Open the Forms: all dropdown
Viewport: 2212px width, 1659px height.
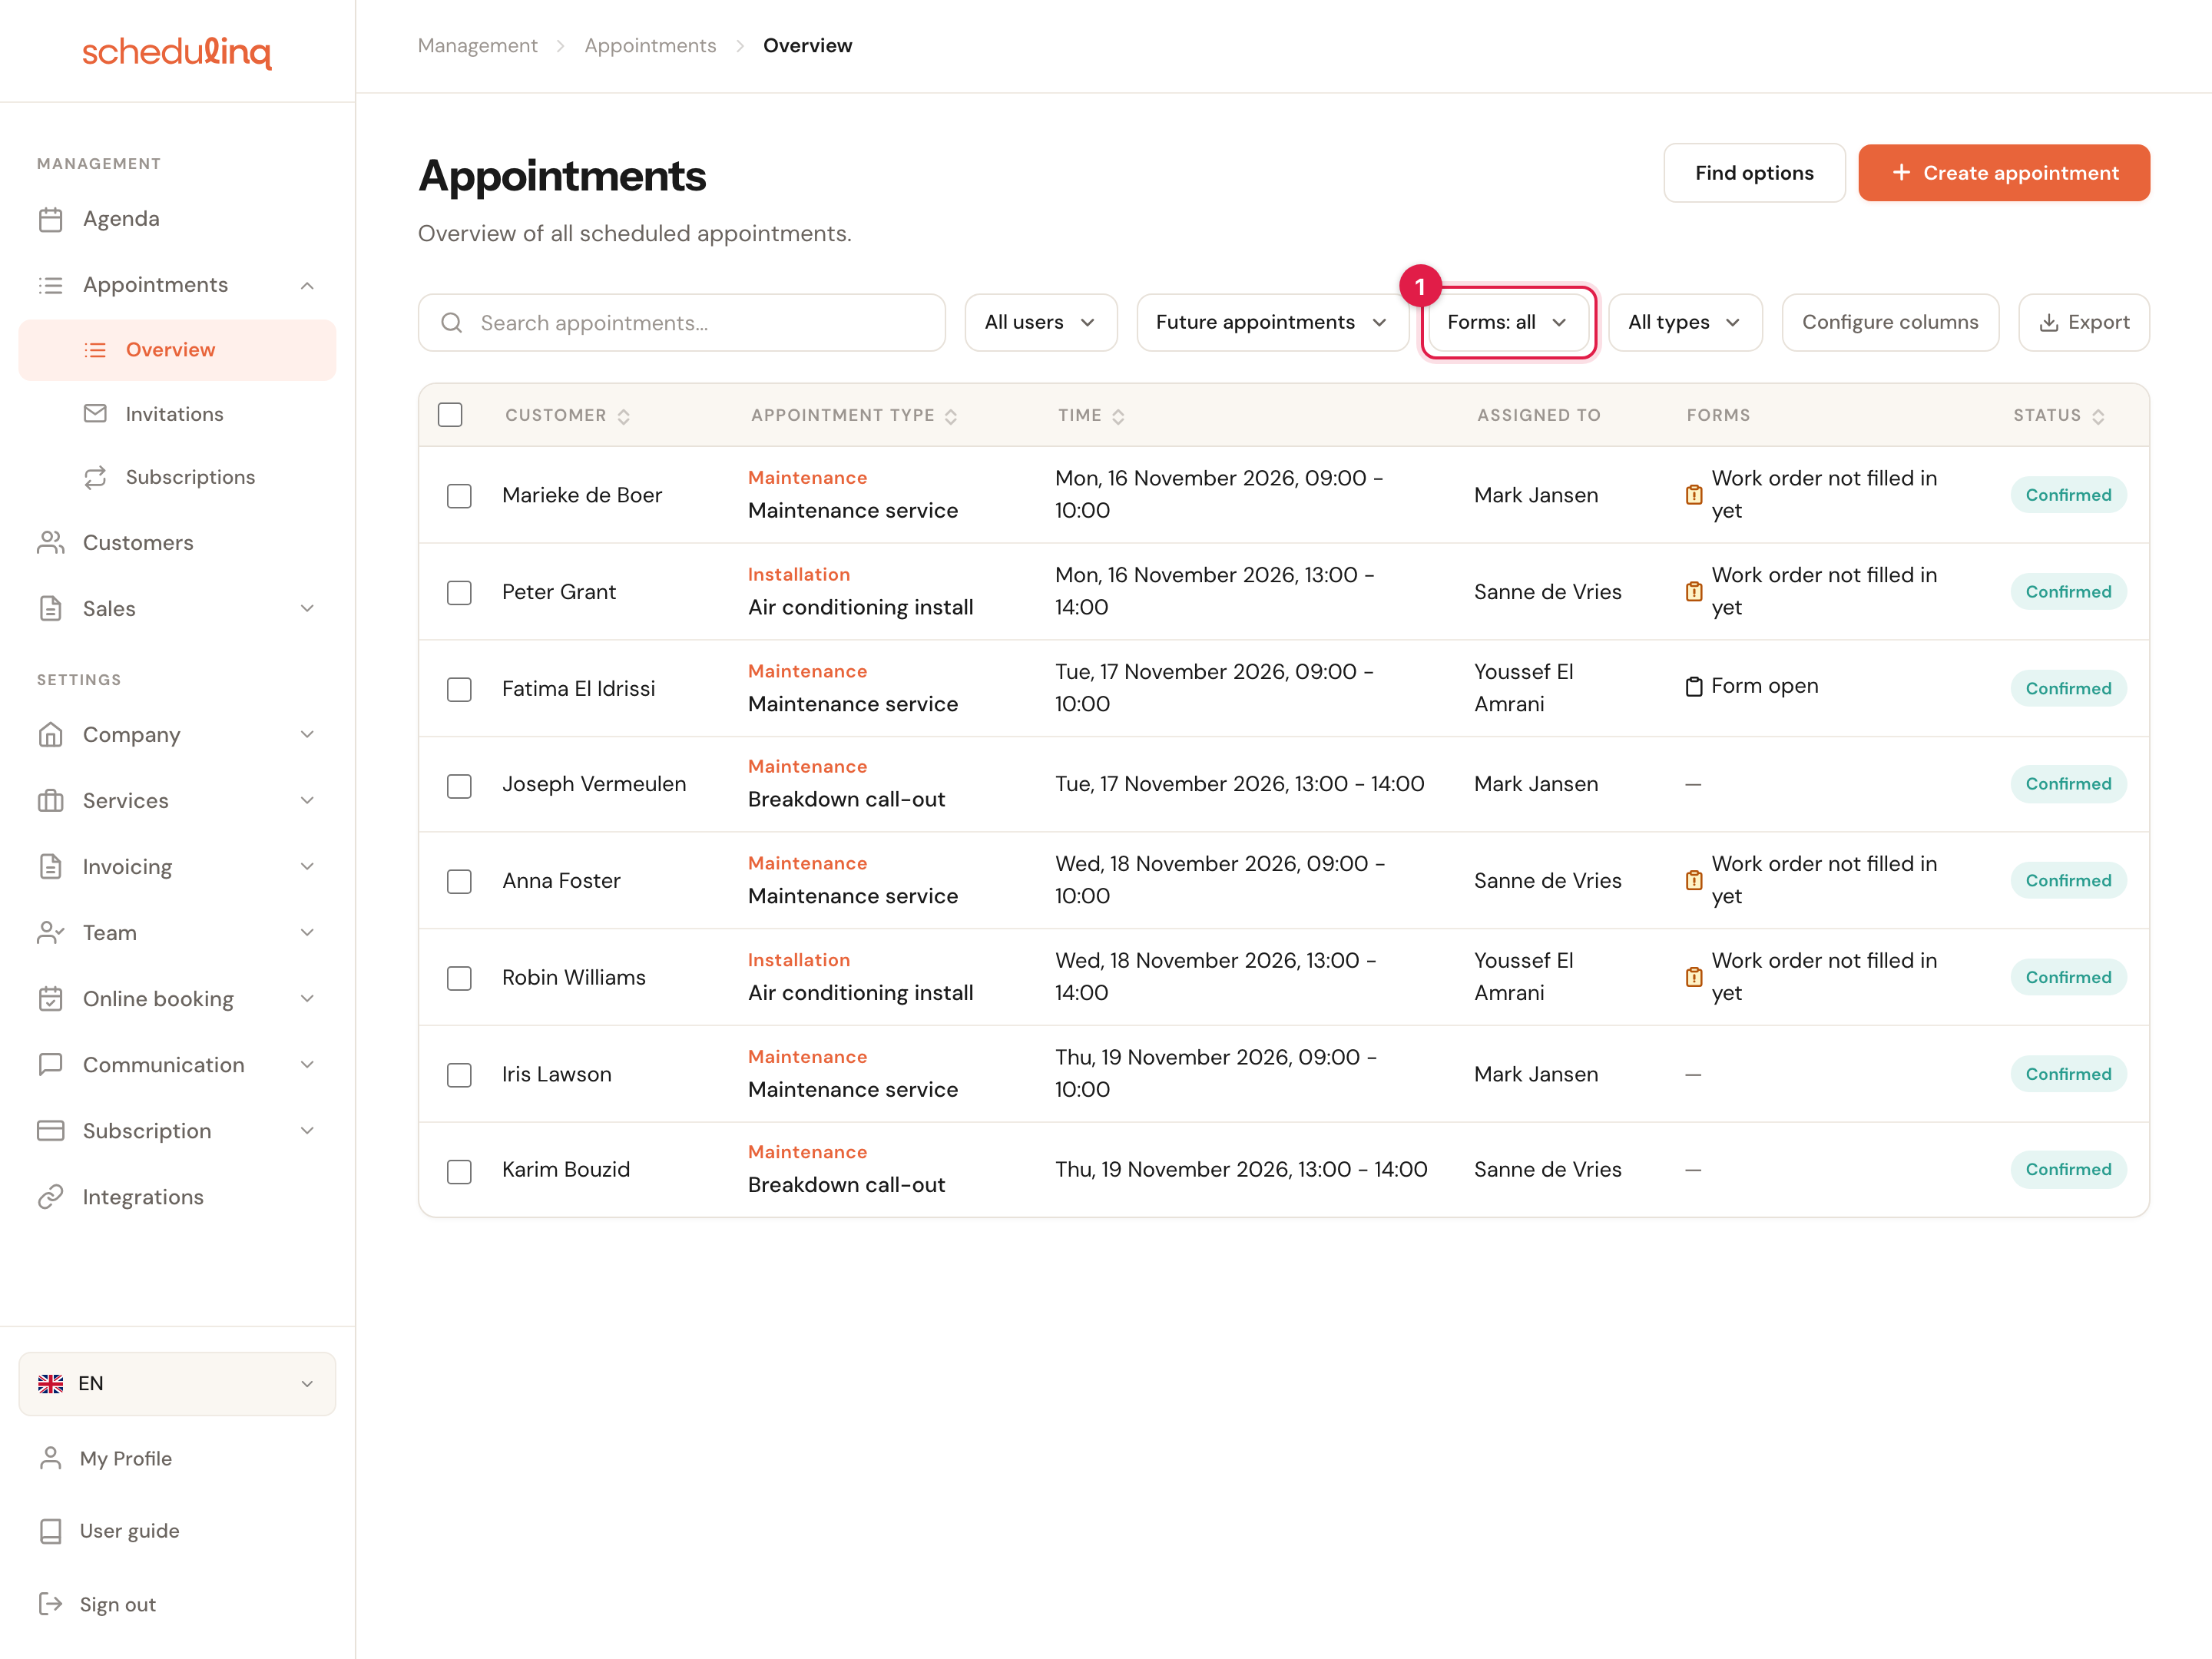click(x=1508, y=322)
